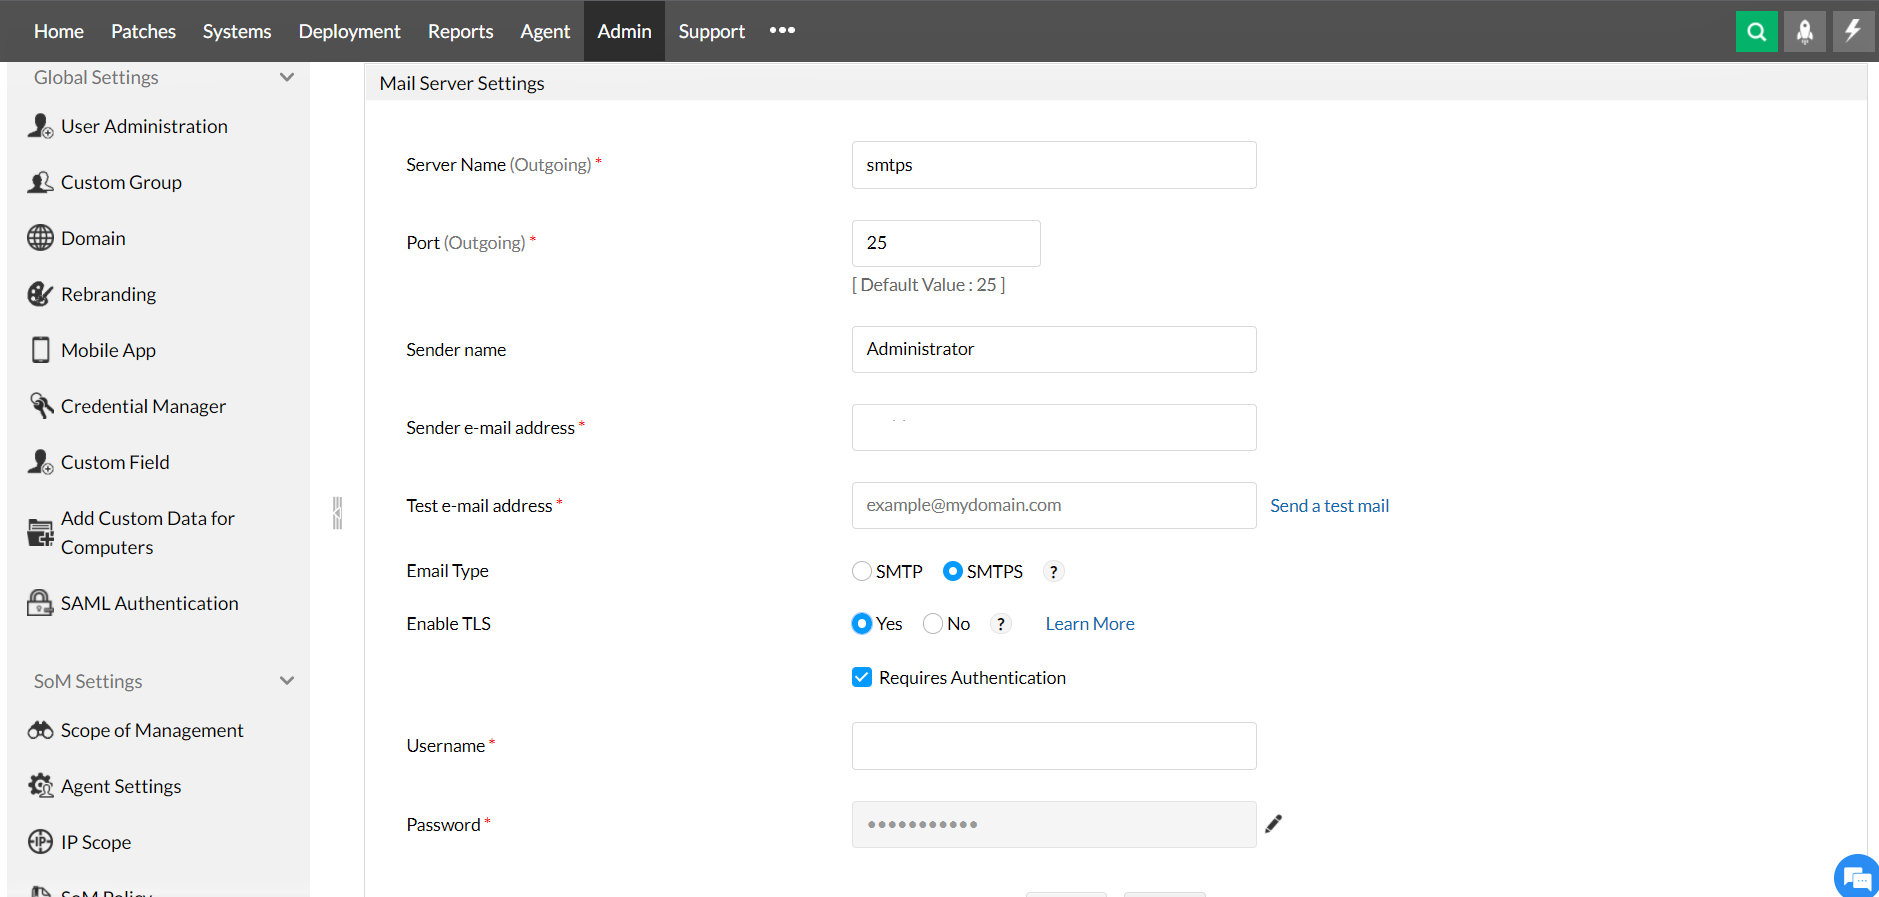The width and height of the screenshot is (1879, 897).
Task: Click the sidebar collapse handle
Action: click(337, 513)
